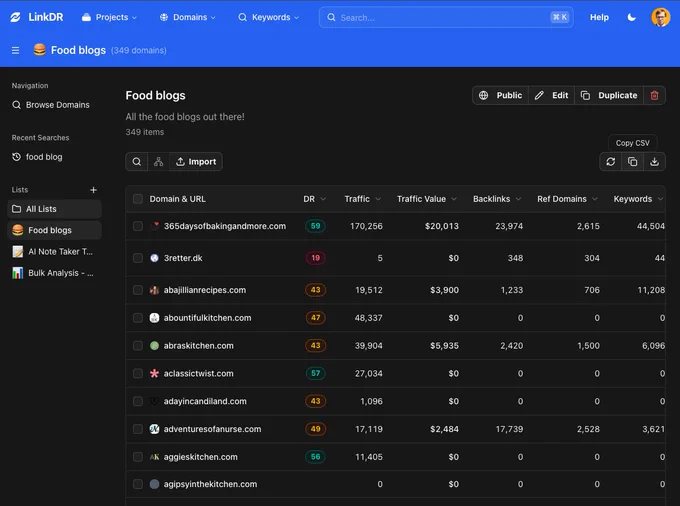Click the Copy CSV clipboard icon
Screen dimensions: 680x506
633,162
